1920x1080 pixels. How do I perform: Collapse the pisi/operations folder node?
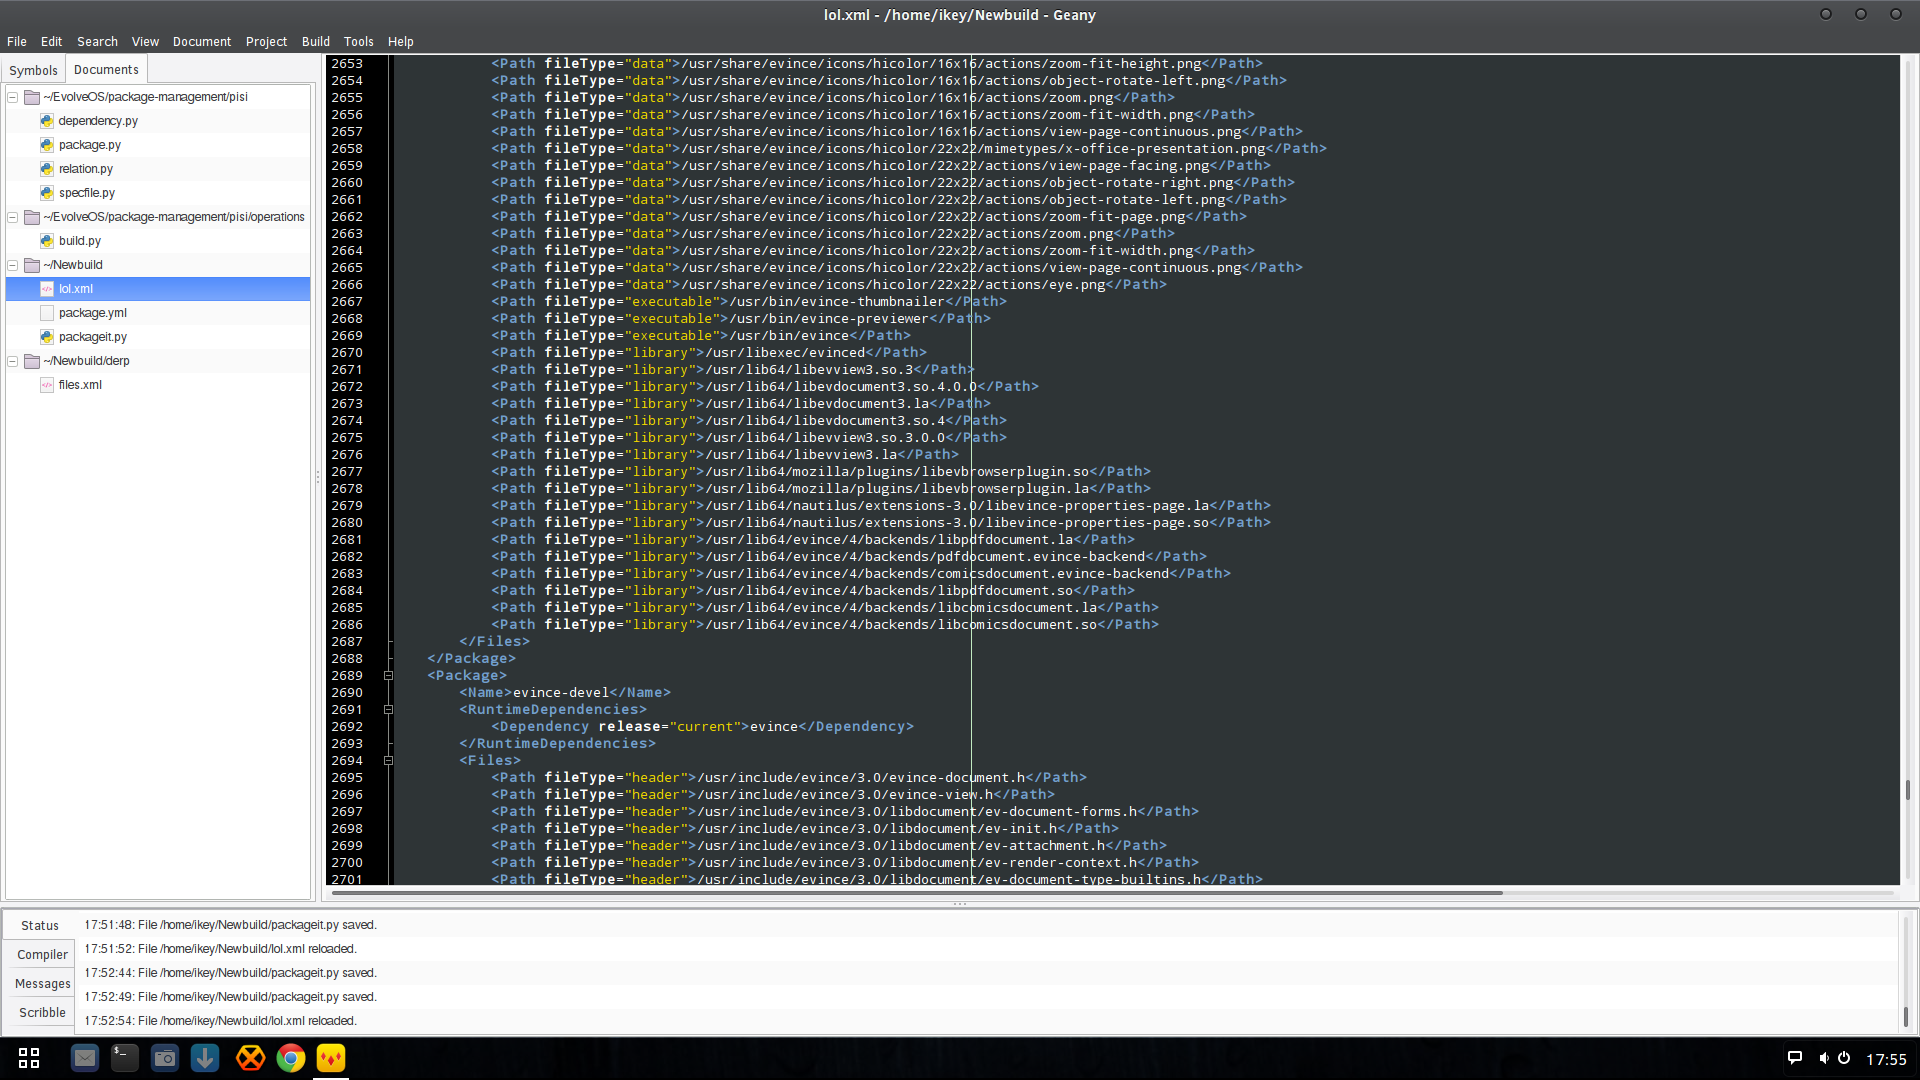[x=13, y=217]
